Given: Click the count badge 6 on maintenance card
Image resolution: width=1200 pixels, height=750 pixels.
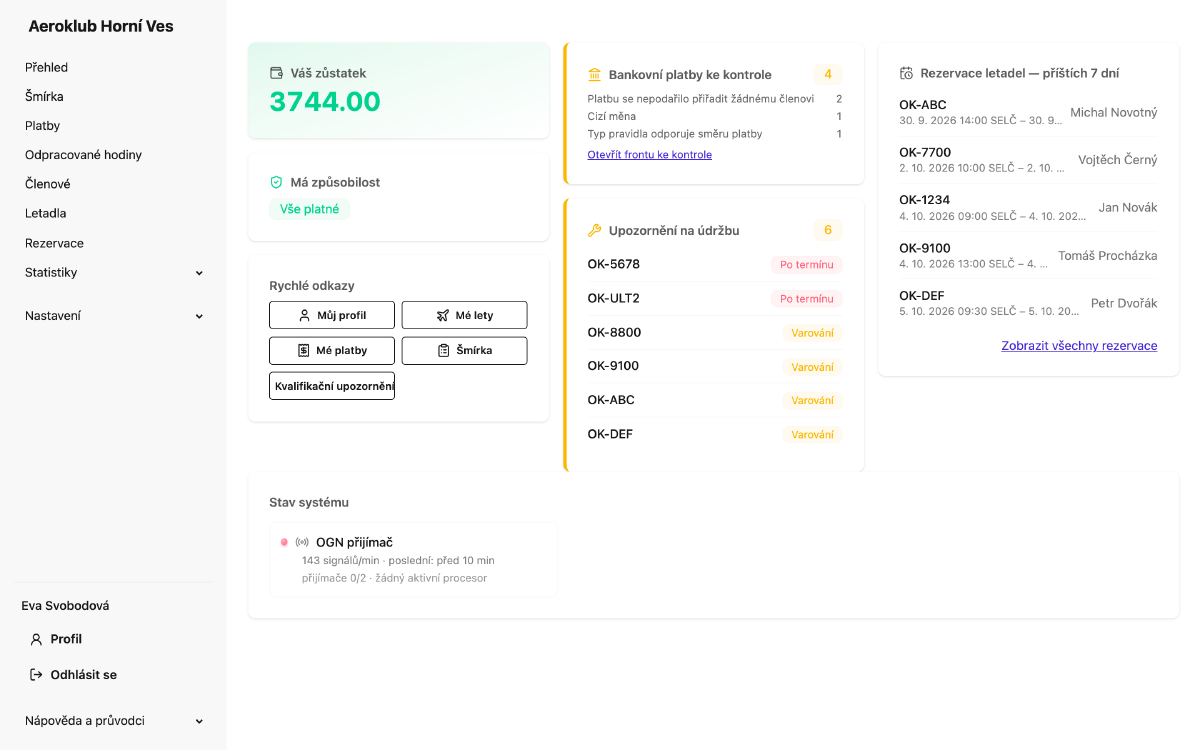Looking at the screenshot, I should coord(828,230).
